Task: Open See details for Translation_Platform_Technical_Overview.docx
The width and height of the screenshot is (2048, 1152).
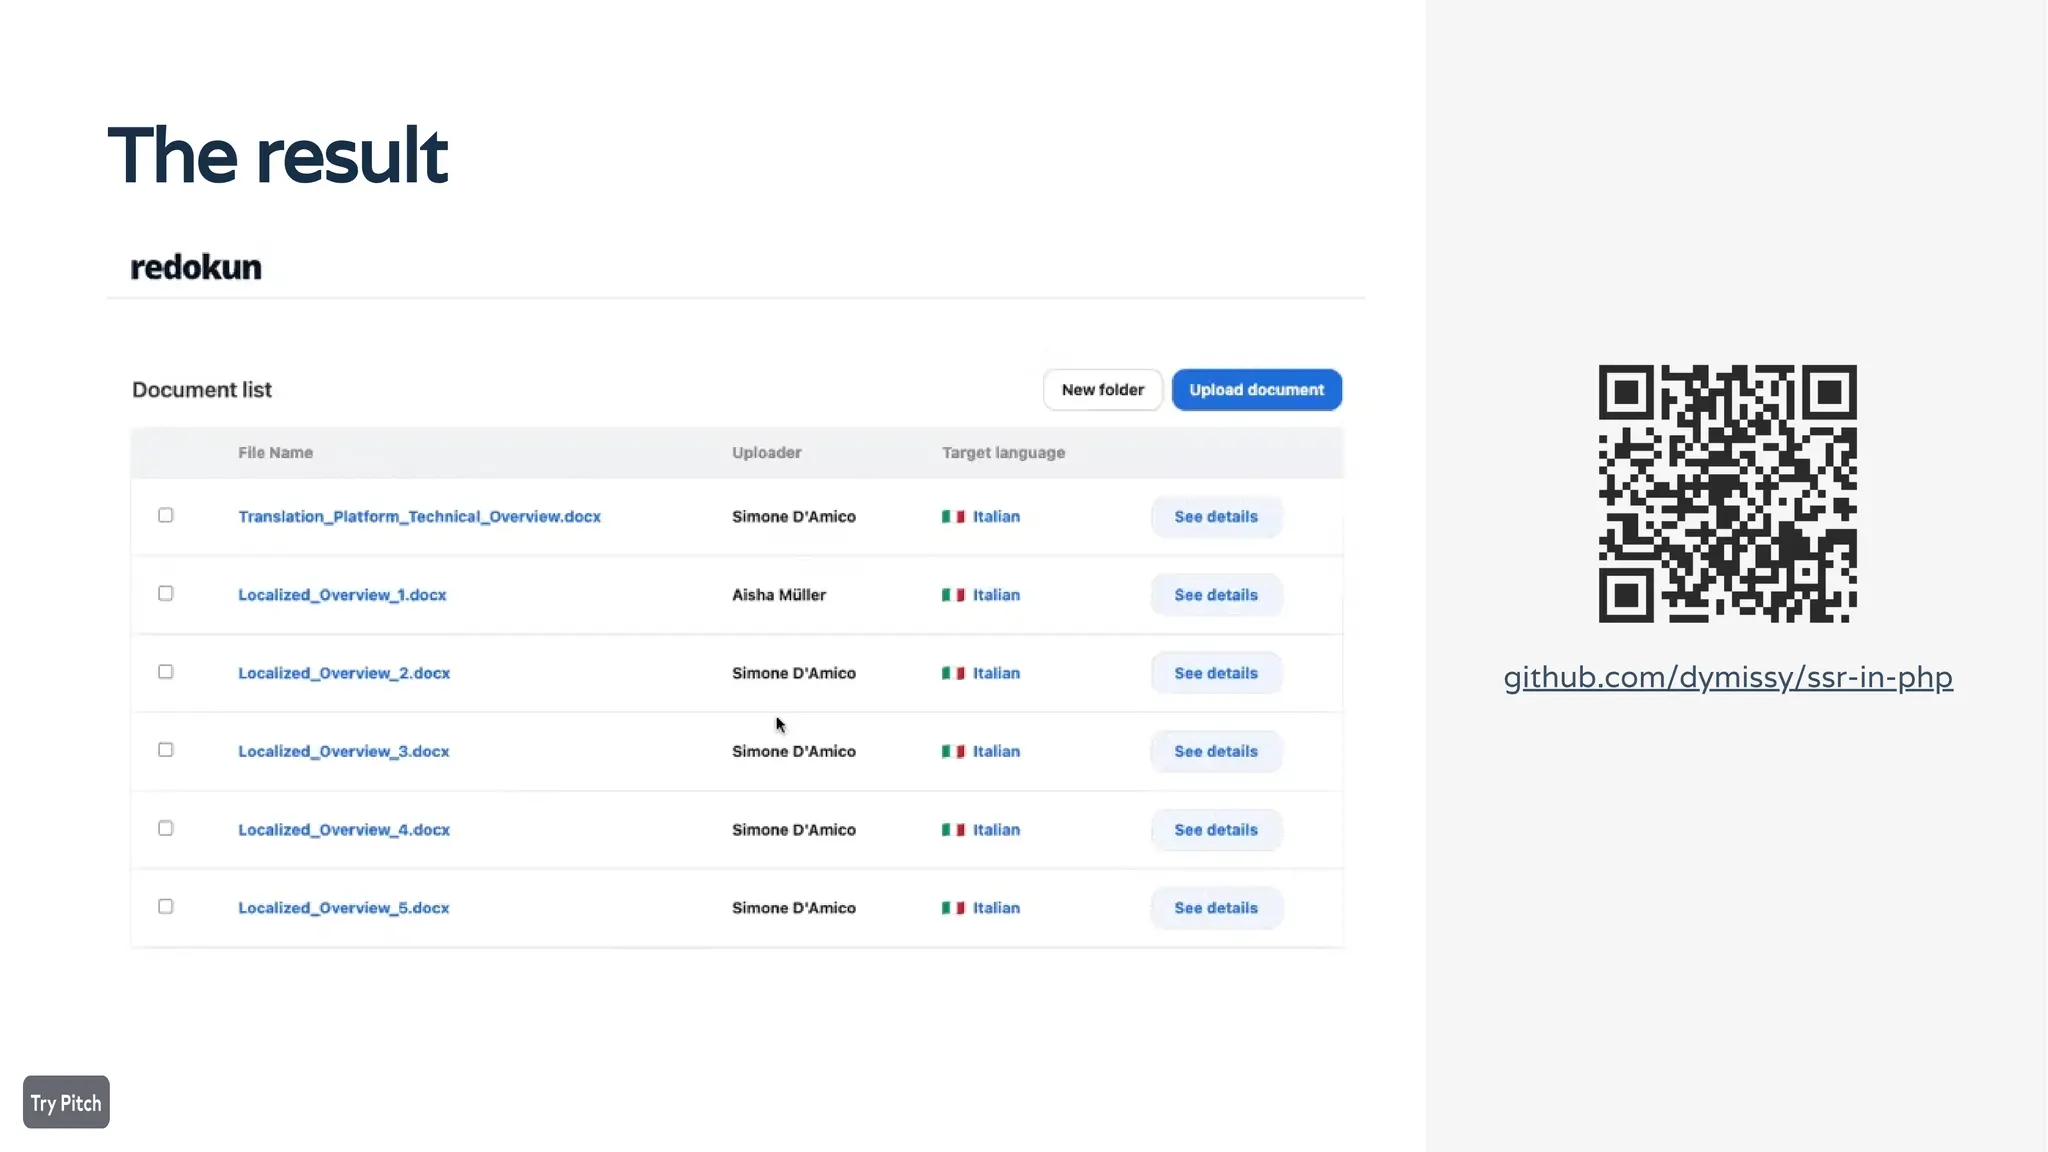Action: click(x=1216, y=517)
